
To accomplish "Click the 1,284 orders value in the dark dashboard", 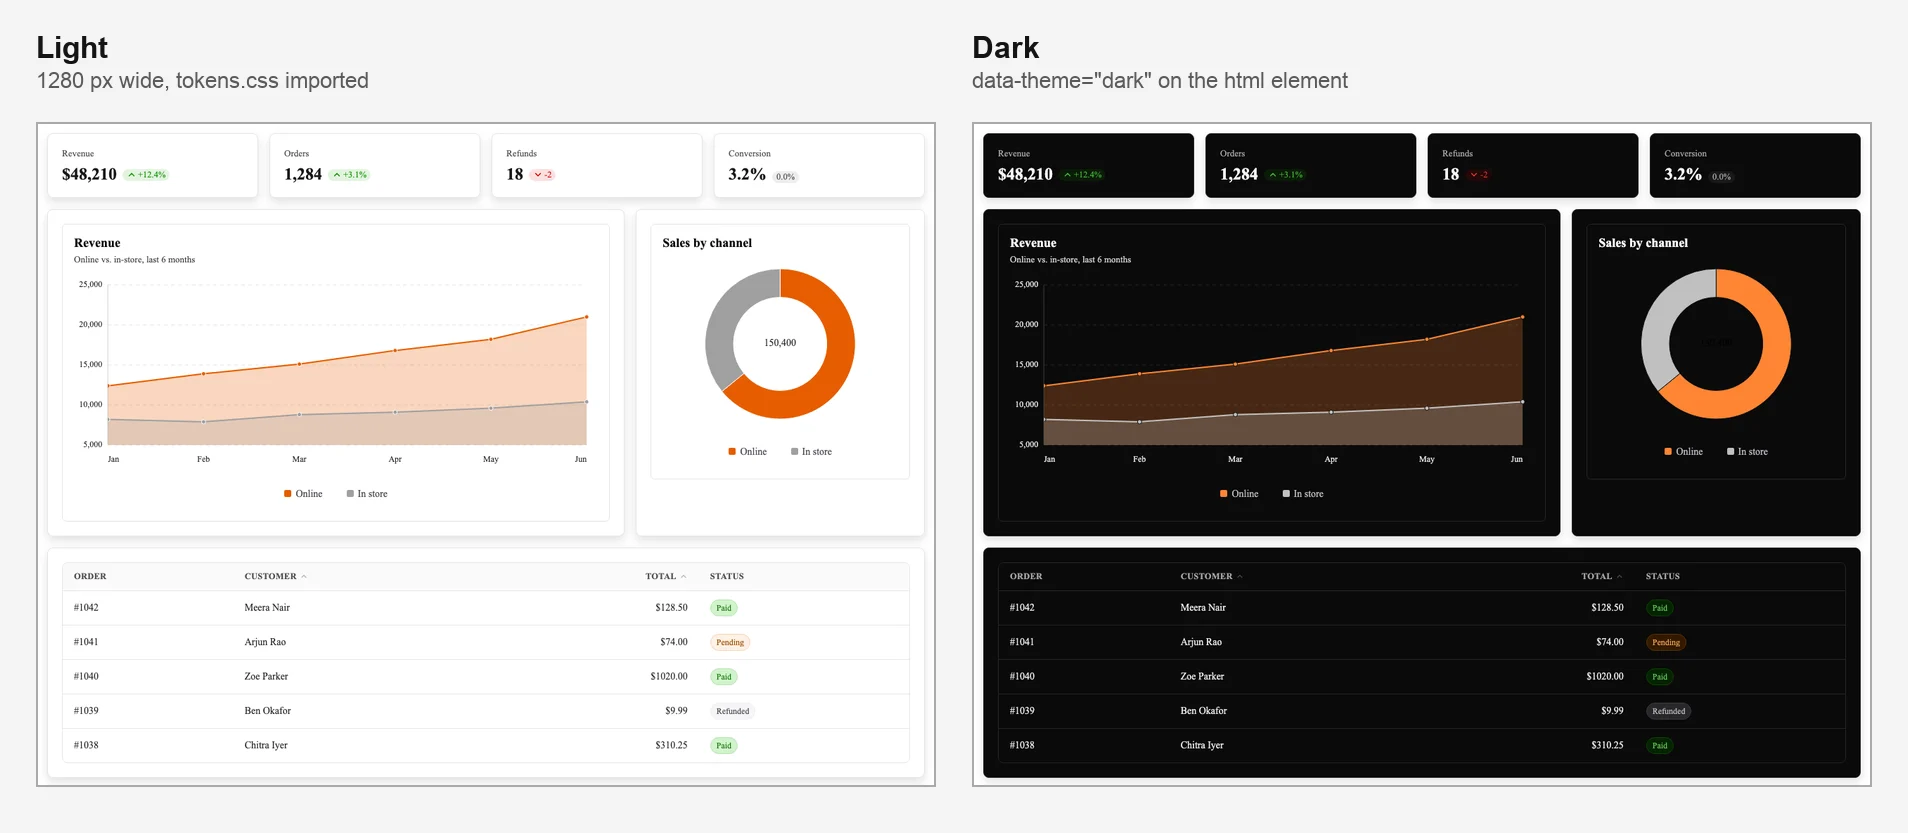I will (1239, 175).
